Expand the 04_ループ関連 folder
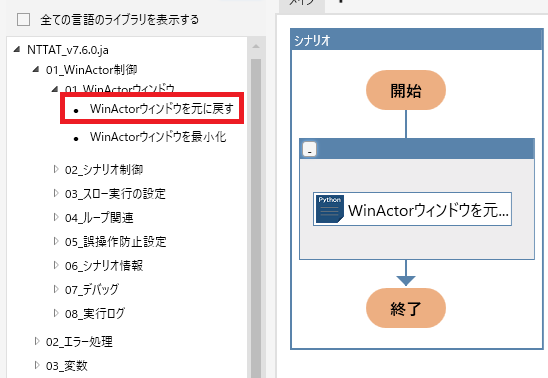Screen dimensions: 548x378 (56, 217)
